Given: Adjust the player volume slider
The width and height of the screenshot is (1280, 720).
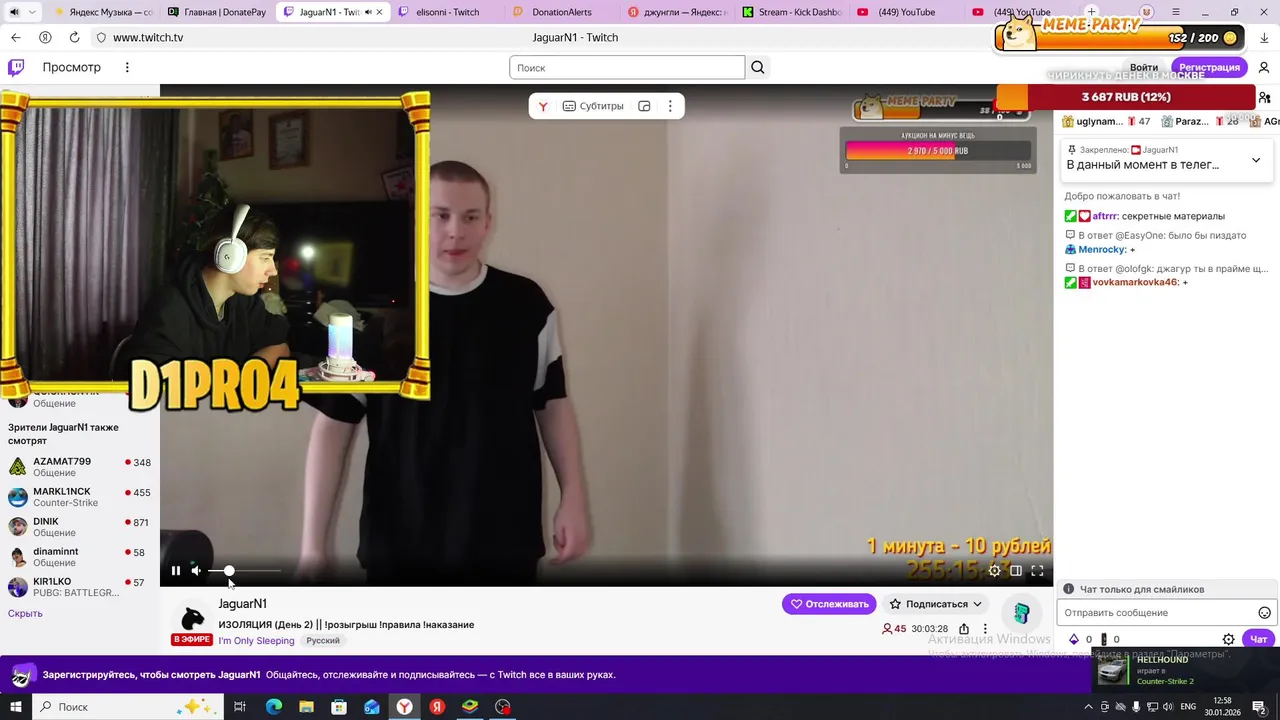Looking at the screenshot, I should pos(244,571).
